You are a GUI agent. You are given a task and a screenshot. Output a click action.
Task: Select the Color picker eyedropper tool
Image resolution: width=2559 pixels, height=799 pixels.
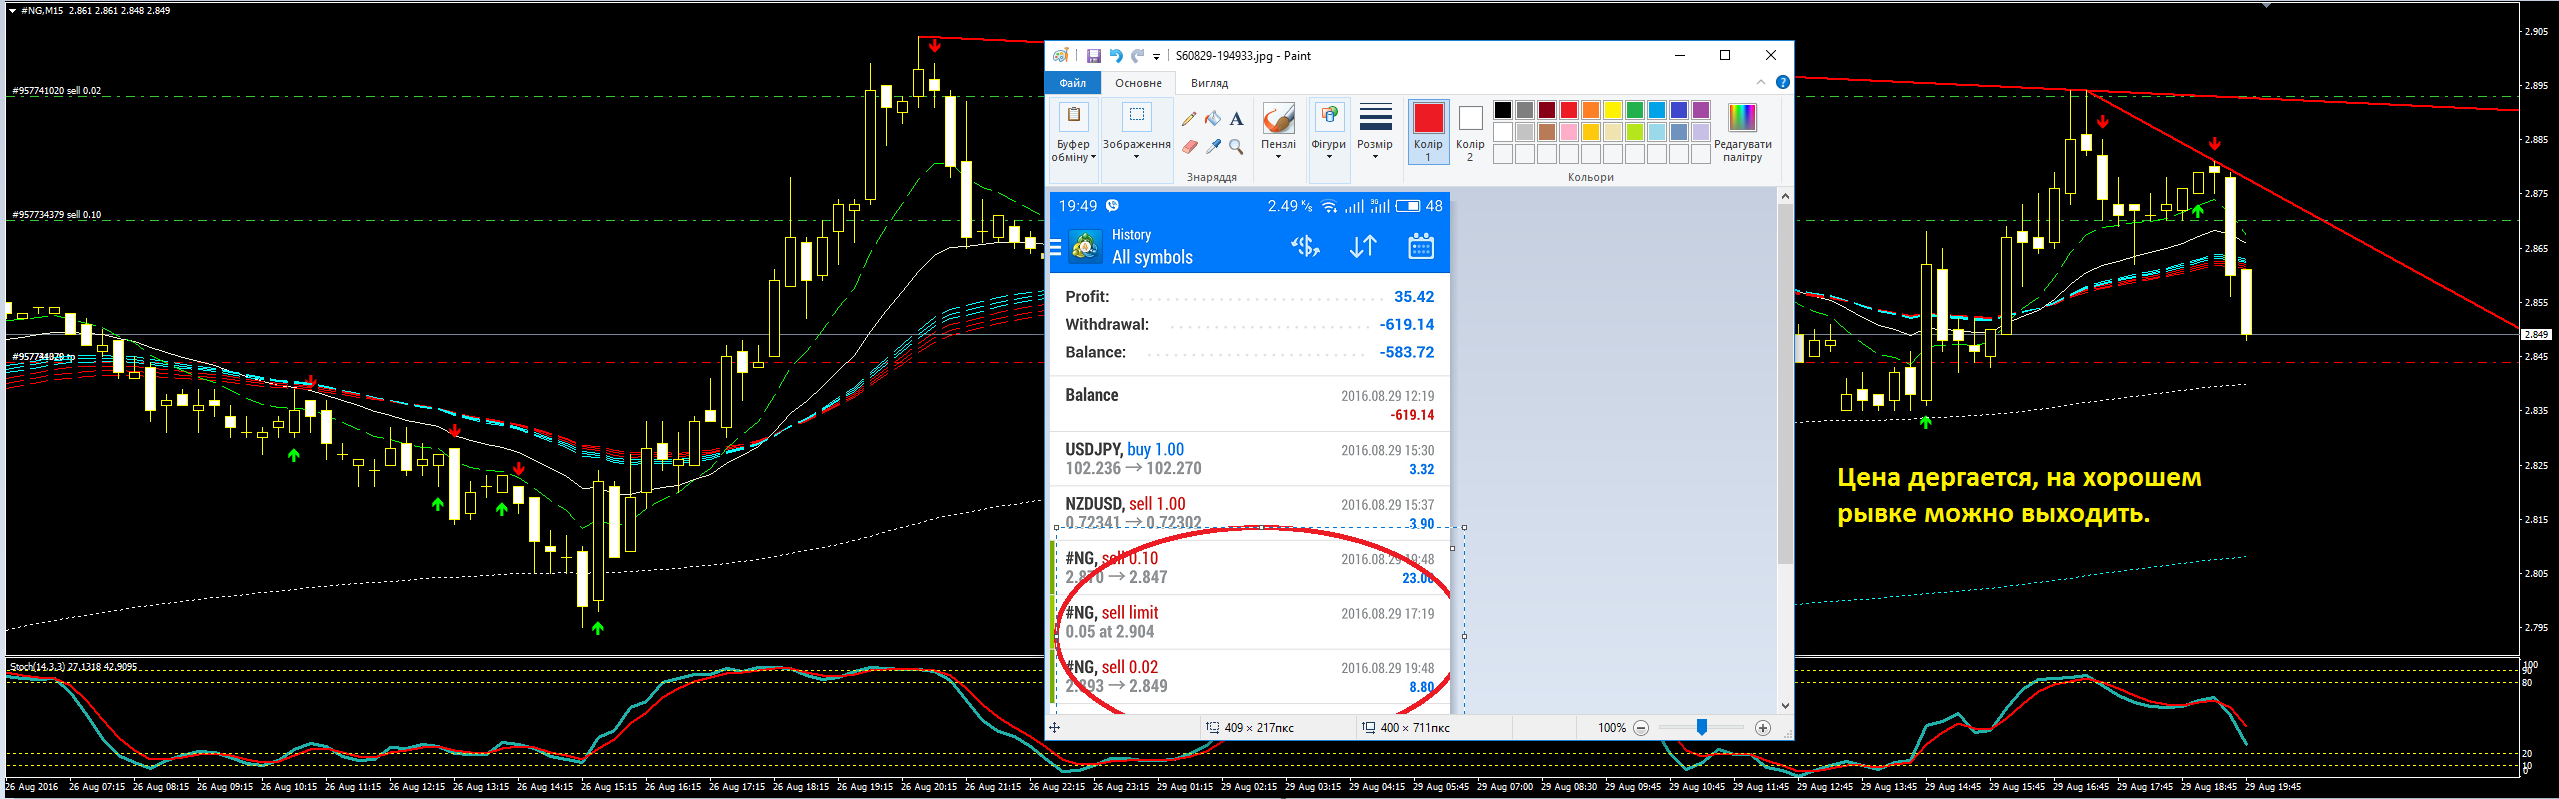coord(1213,146)
